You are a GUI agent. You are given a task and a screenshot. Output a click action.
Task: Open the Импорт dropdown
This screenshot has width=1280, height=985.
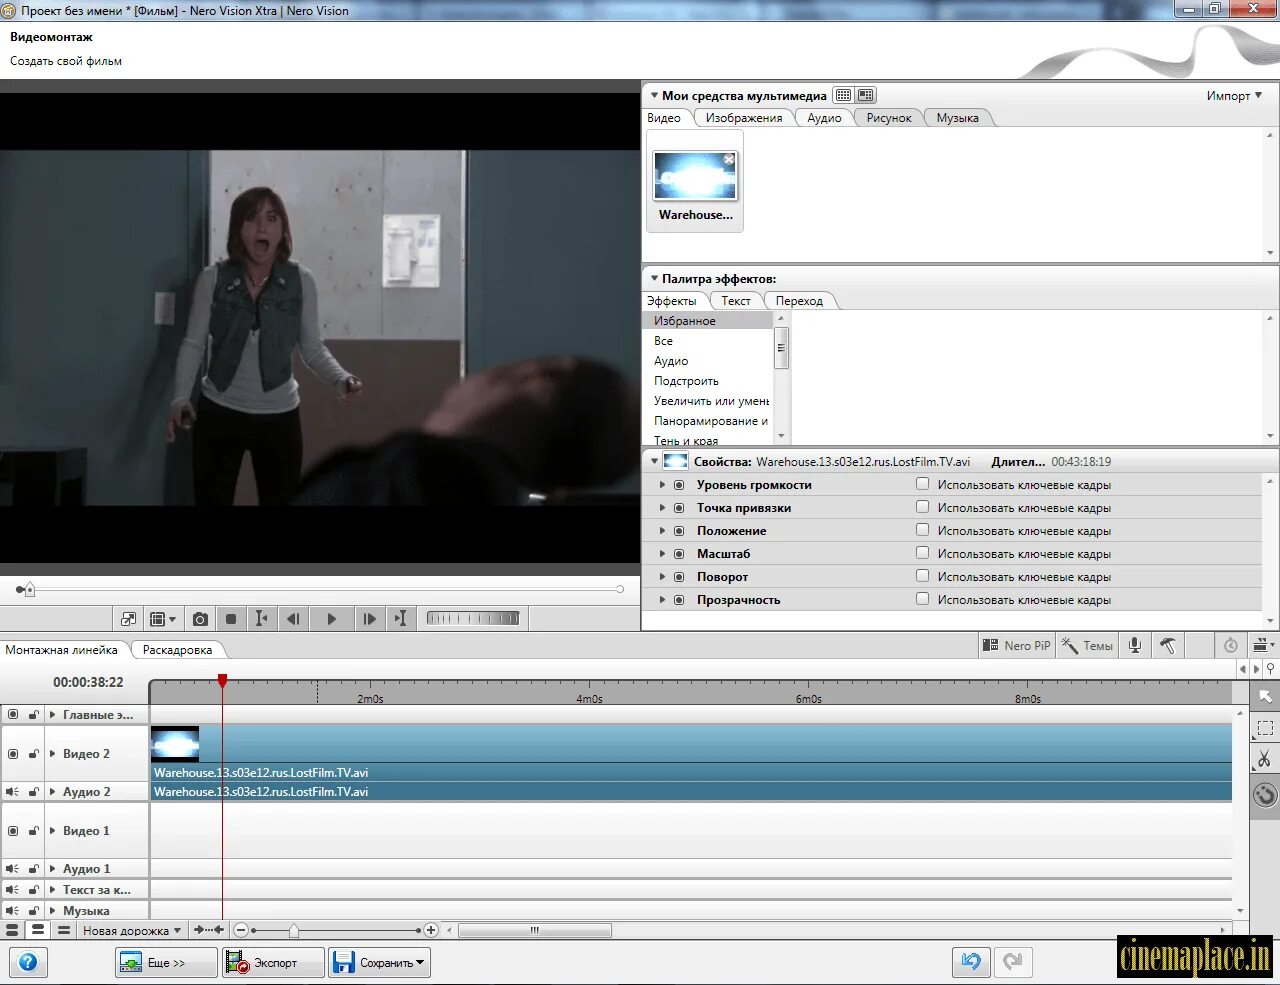pyautogui.click(x=1234, y=96)
